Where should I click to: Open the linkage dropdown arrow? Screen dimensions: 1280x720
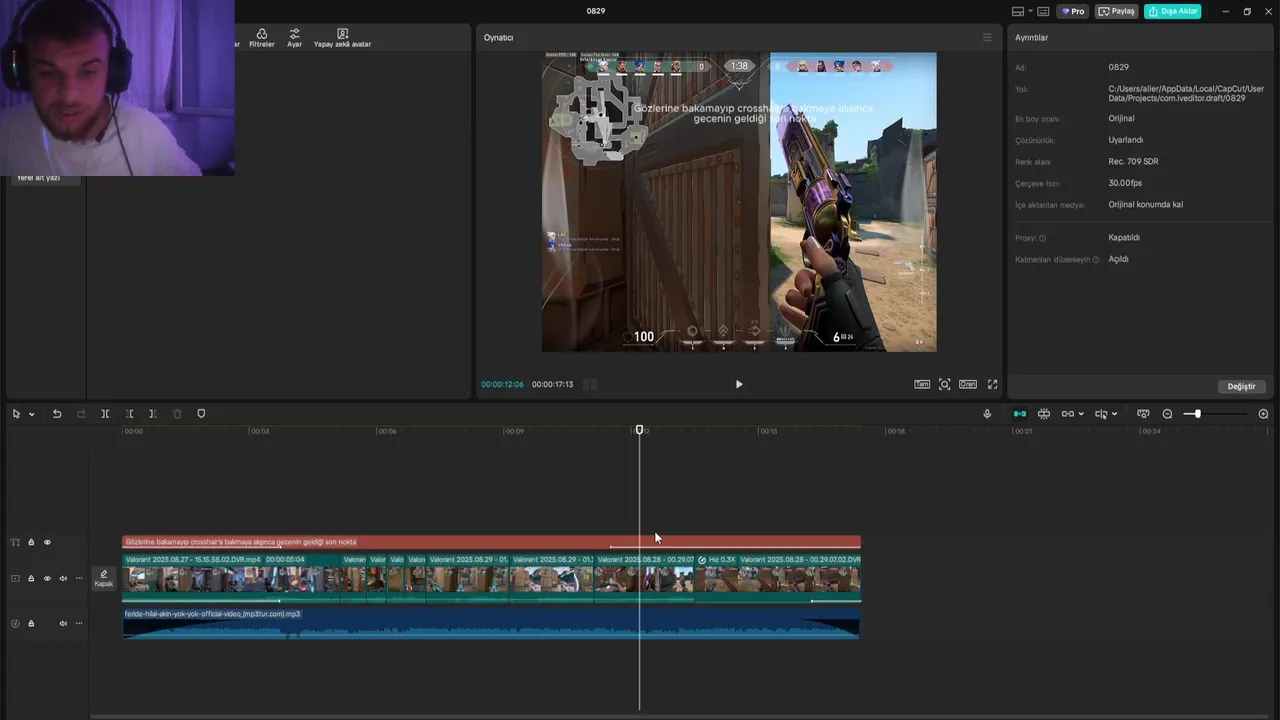click(x=1081, y=414)
